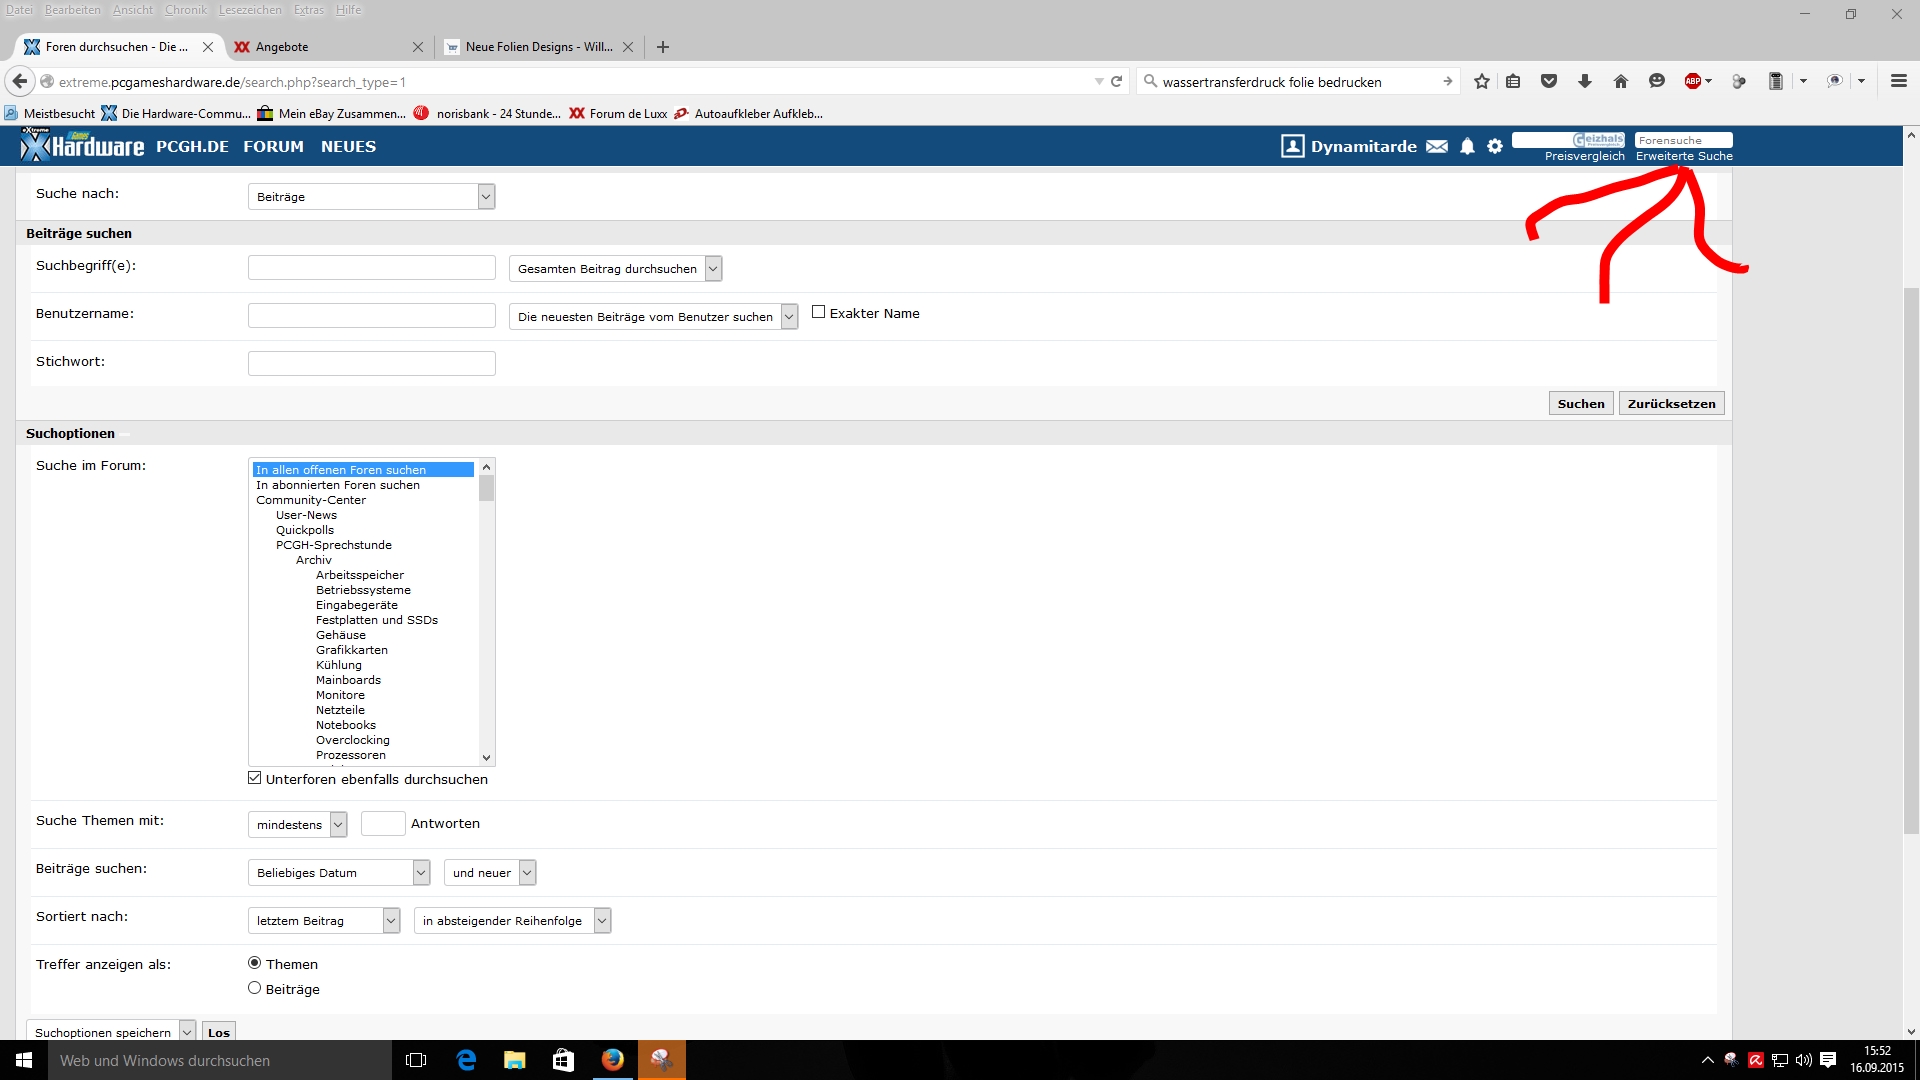
Task: Open the und neuer dropdown
Action: click(490, 873)
